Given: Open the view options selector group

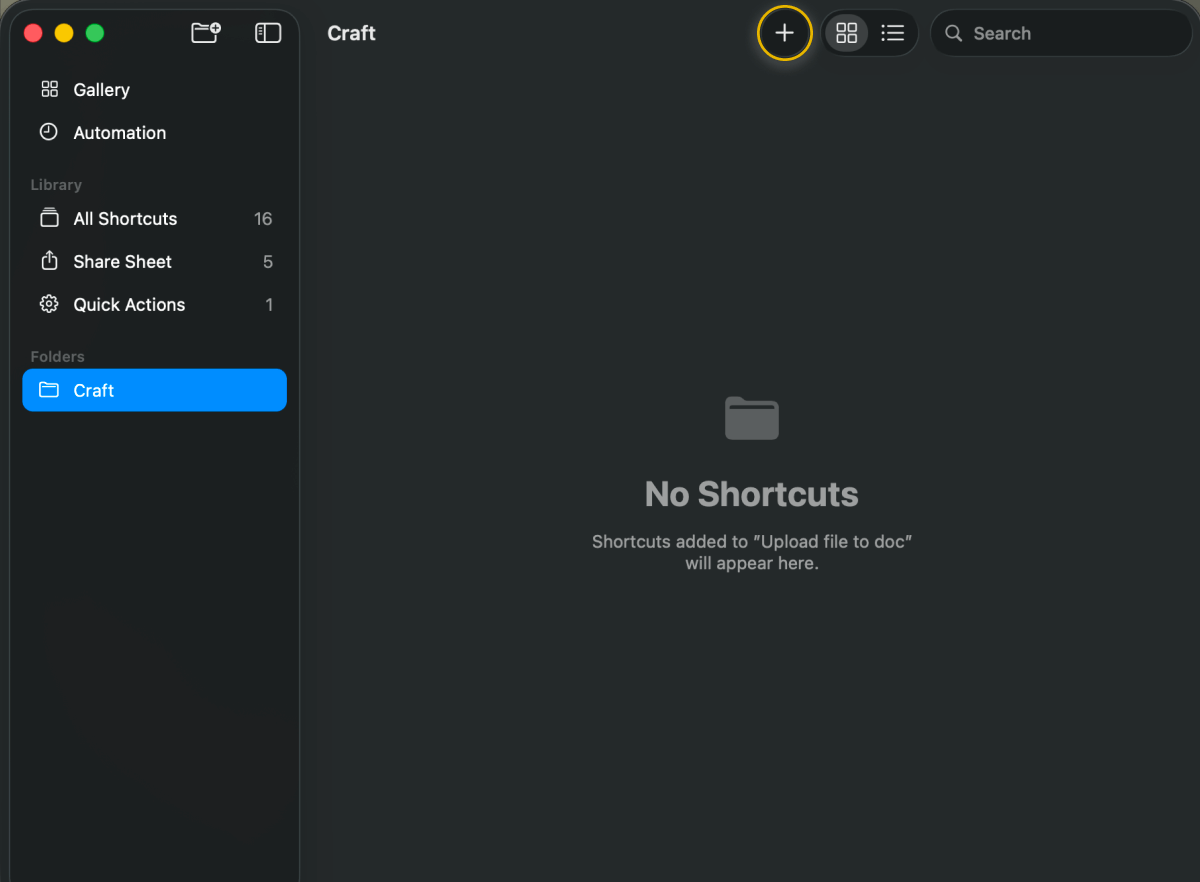Looking at the screenshot, I should pyautogui.click(x=869, y=32).
